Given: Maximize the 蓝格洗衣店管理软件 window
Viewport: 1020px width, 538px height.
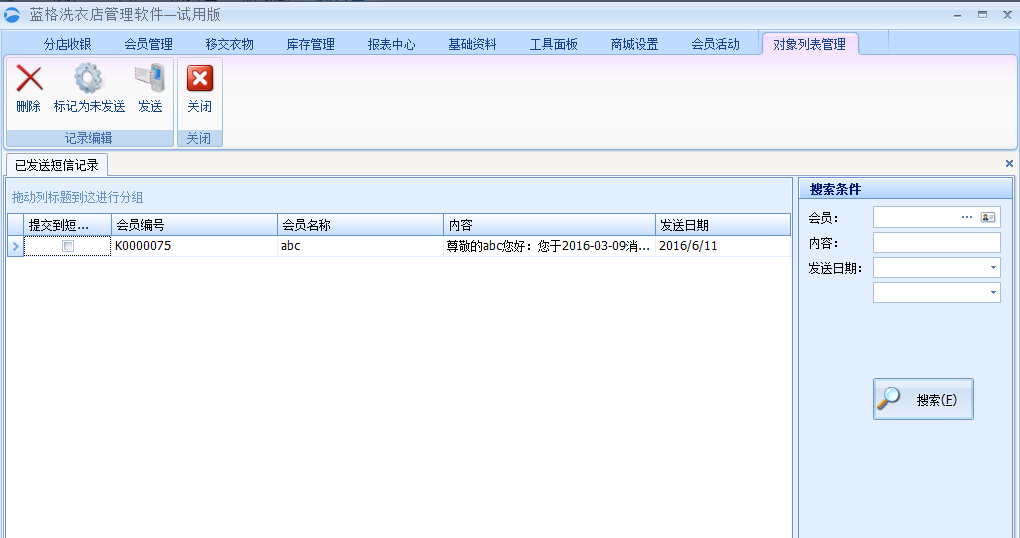Looking at the screenshot, I should 982,14.
